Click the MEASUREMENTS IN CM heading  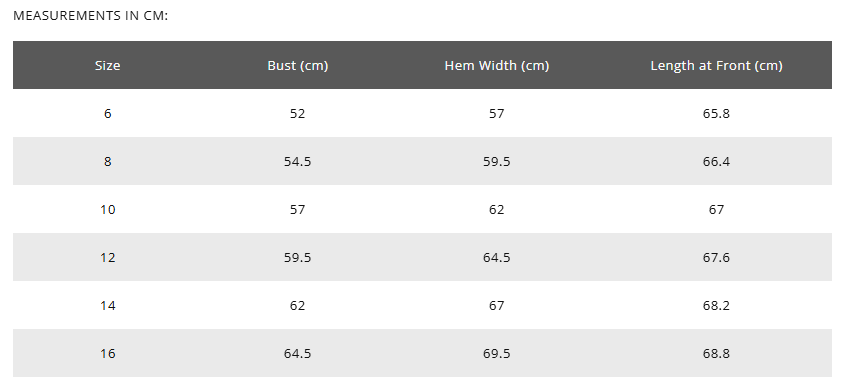91,16
